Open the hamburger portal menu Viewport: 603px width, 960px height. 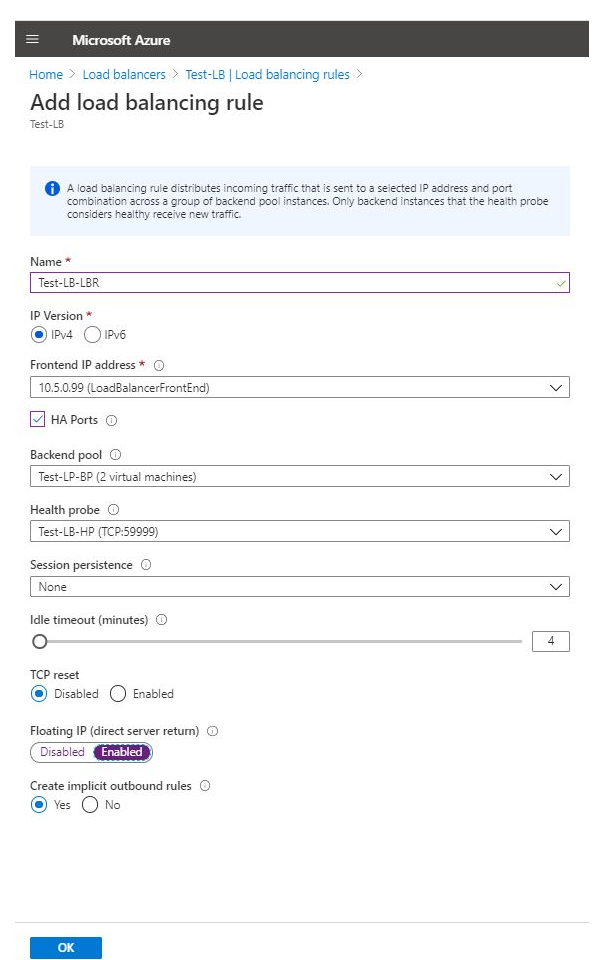(33, 40)
